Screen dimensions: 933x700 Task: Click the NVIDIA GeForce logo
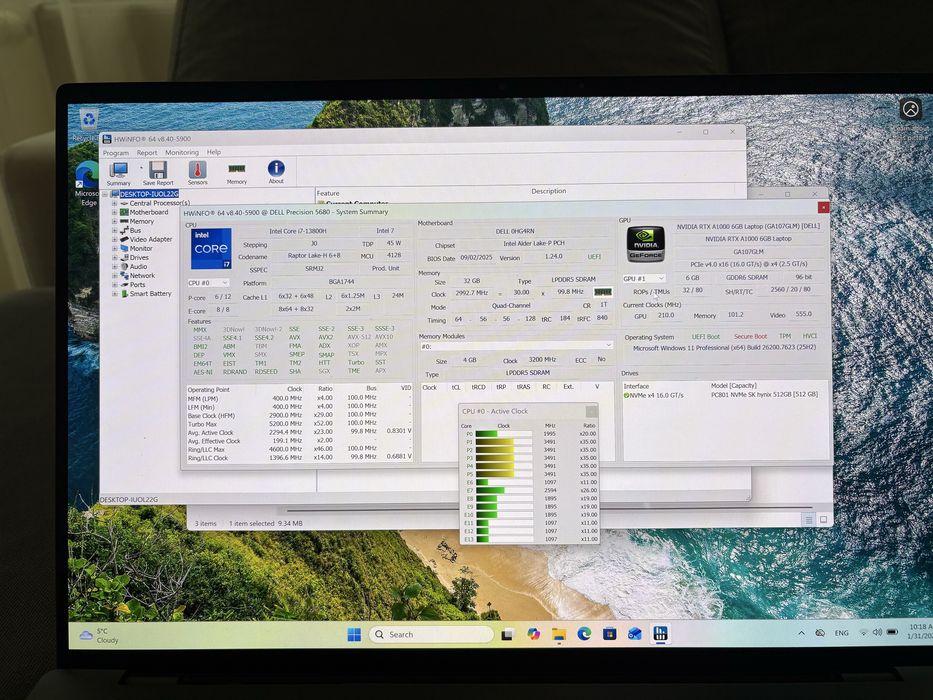pos(646,245)
